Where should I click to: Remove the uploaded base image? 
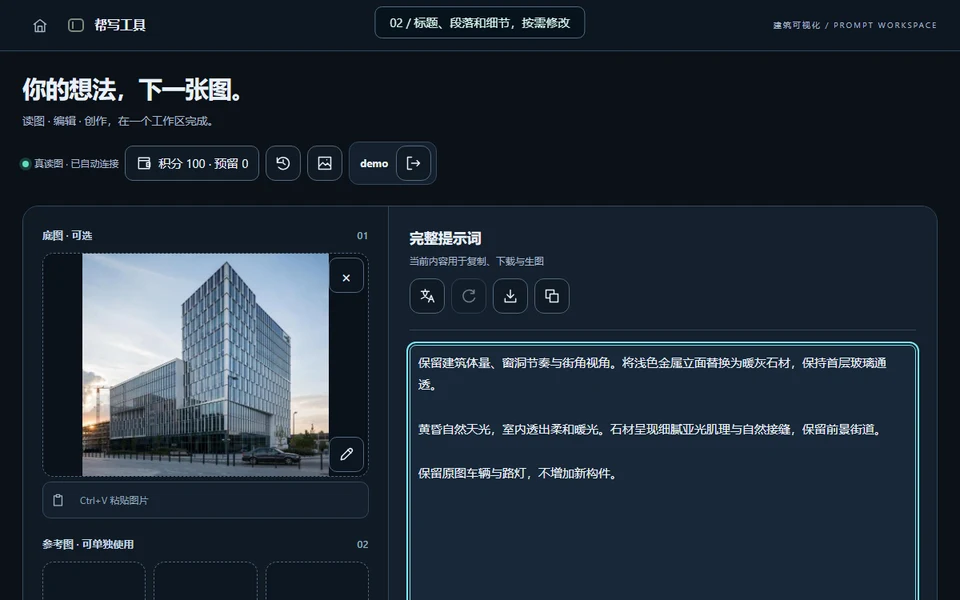pos(347,278)
